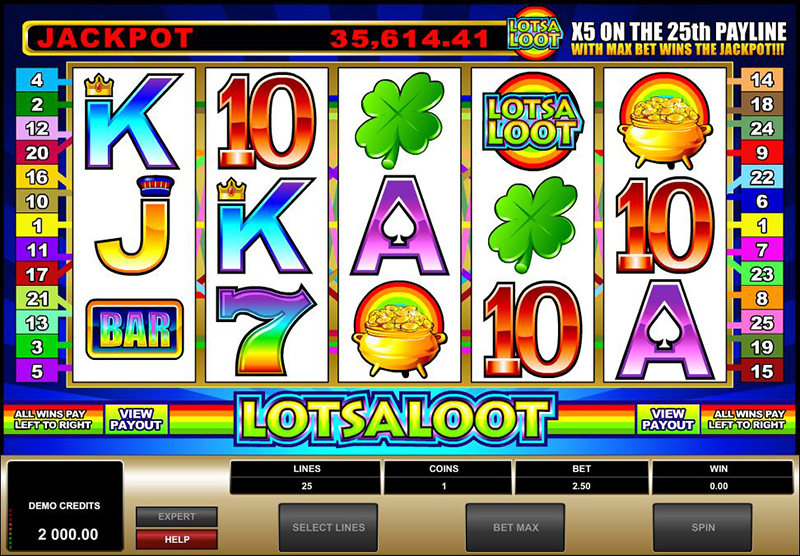The width and height of the screenshot is (800, 556).
Task: Click the Lotsa Loot logo beside the jackpot
Action: tap(534, 33)
